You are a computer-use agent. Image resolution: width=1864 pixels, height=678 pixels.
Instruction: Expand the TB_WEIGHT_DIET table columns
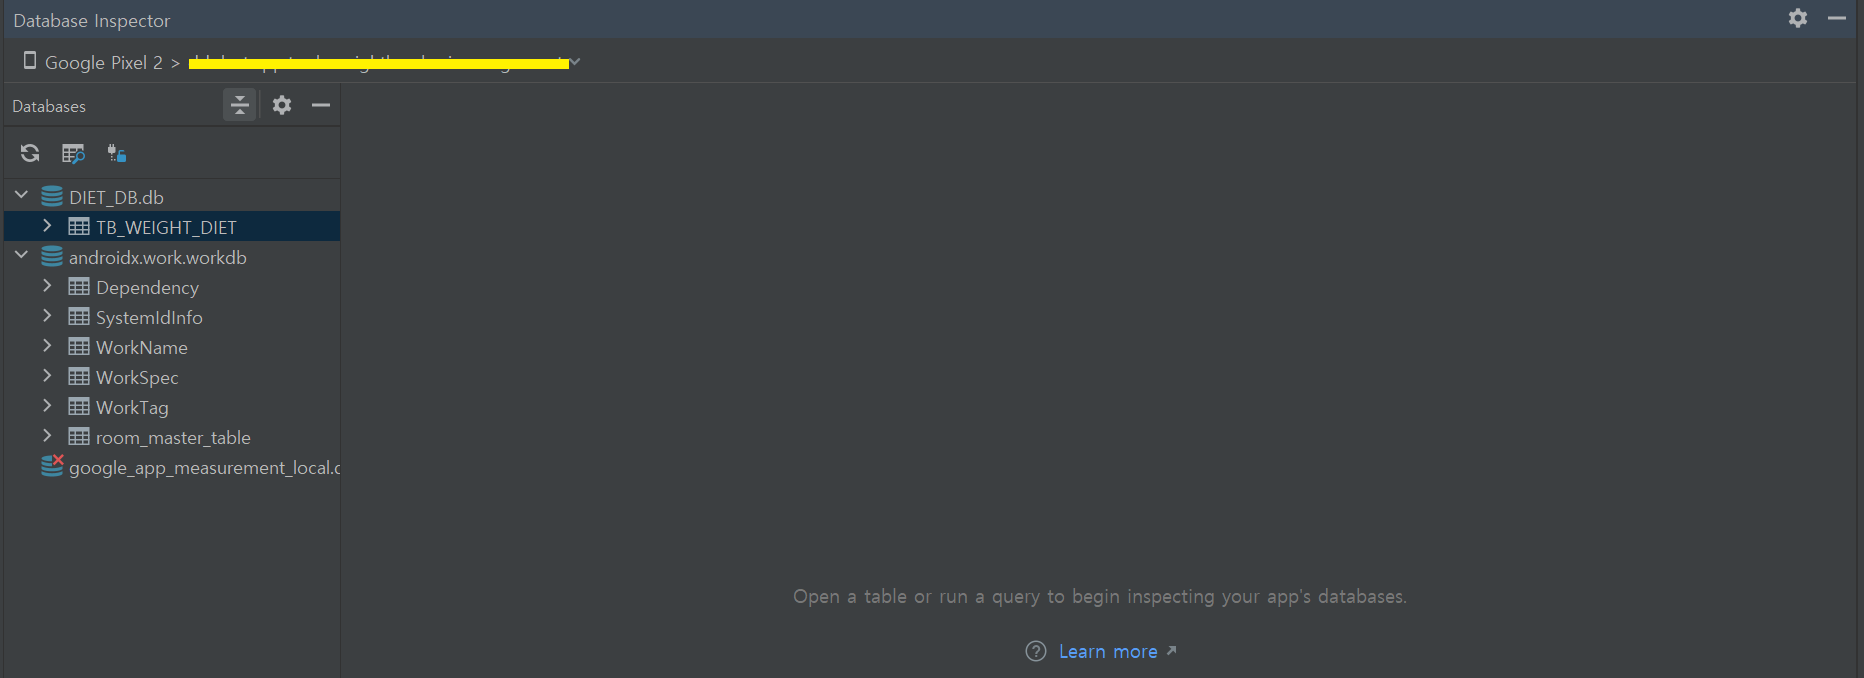(x=47, y=226)
